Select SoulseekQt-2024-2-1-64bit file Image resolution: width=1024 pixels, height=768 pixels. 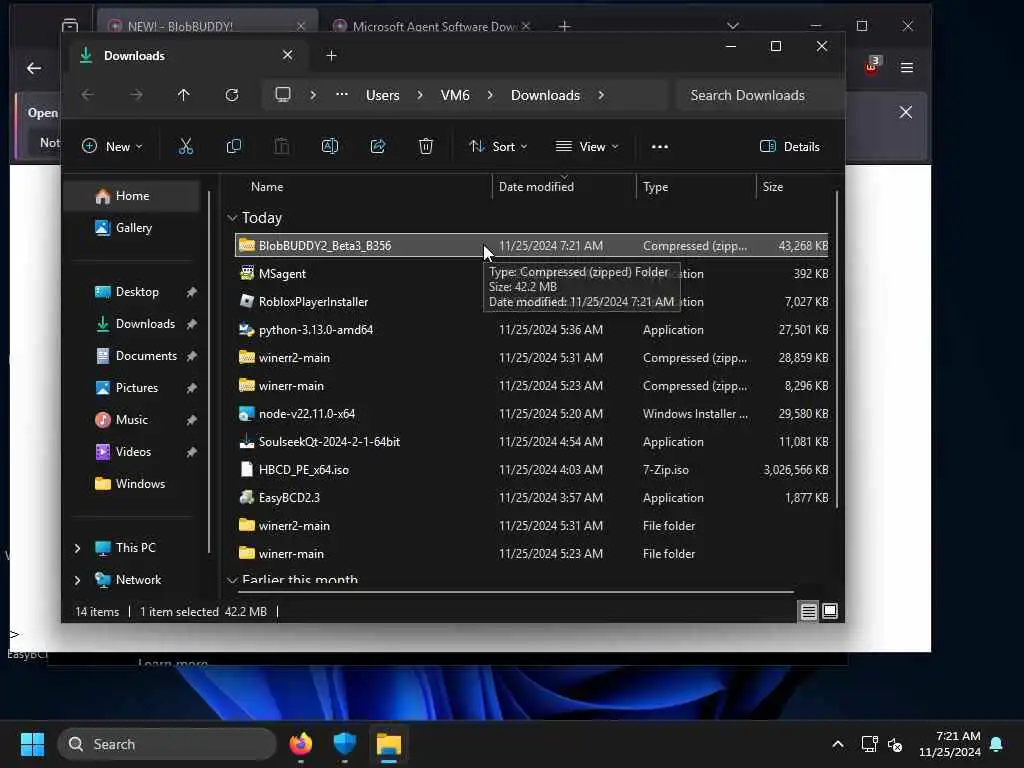532,441
